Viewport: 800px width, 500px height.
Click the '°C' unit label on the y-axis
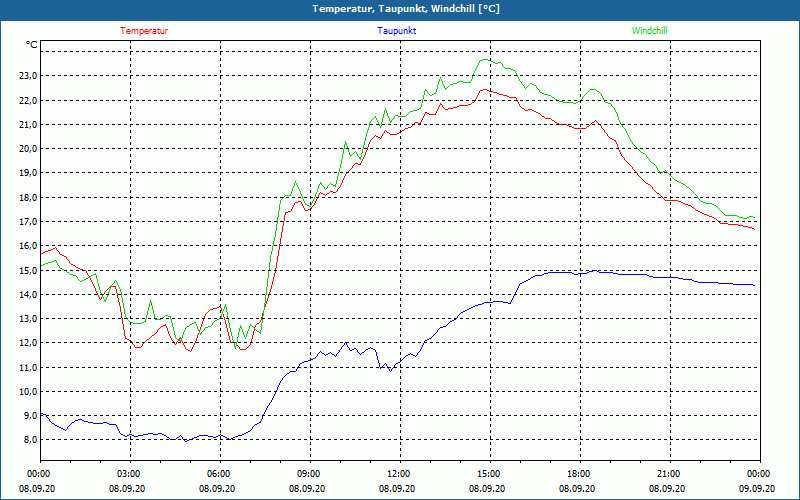[32, 45]
